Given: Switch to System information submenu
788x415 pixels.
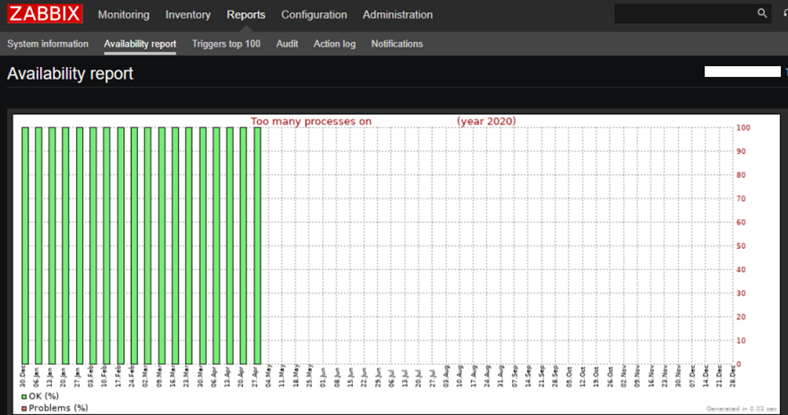Looking at the screenshot, I should [48, 44].
